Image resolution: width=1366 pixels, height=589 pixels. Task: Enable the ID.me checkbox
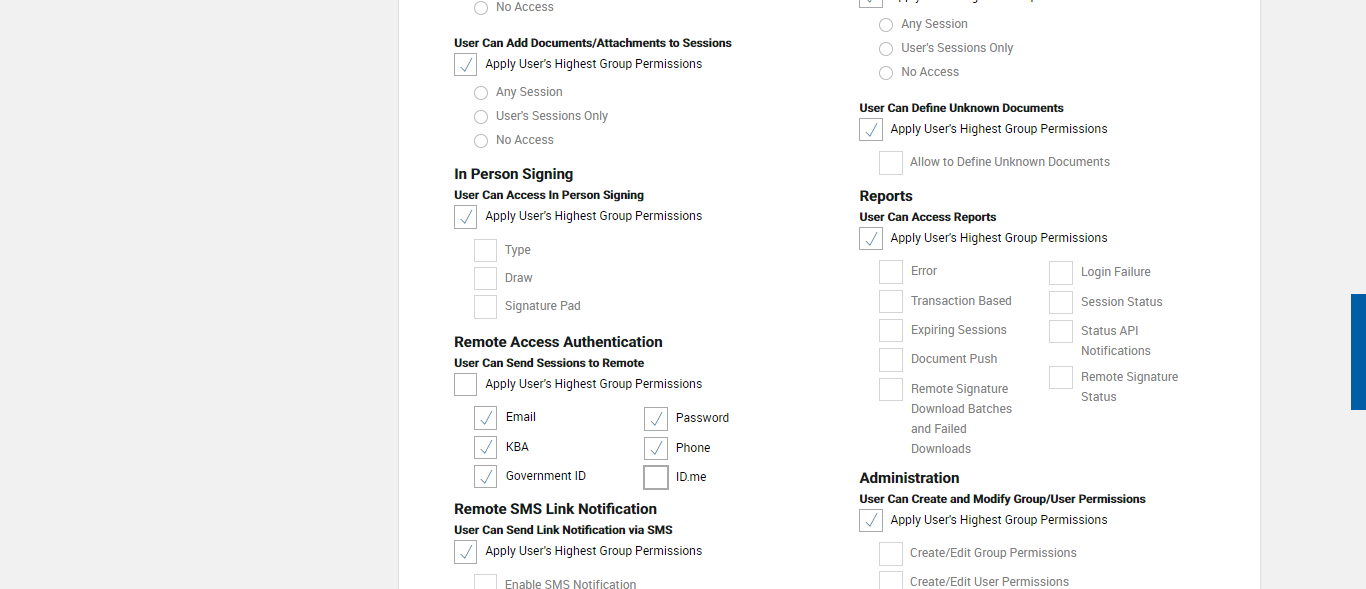coord(656,477)
